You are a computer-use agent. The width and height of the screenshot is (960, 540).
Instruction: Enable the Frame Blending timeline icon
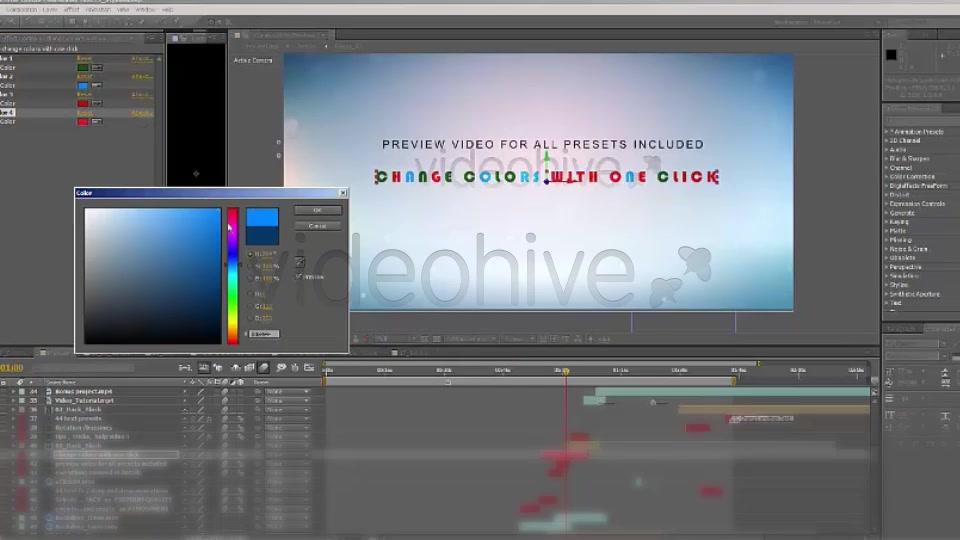tap(249, 367)
